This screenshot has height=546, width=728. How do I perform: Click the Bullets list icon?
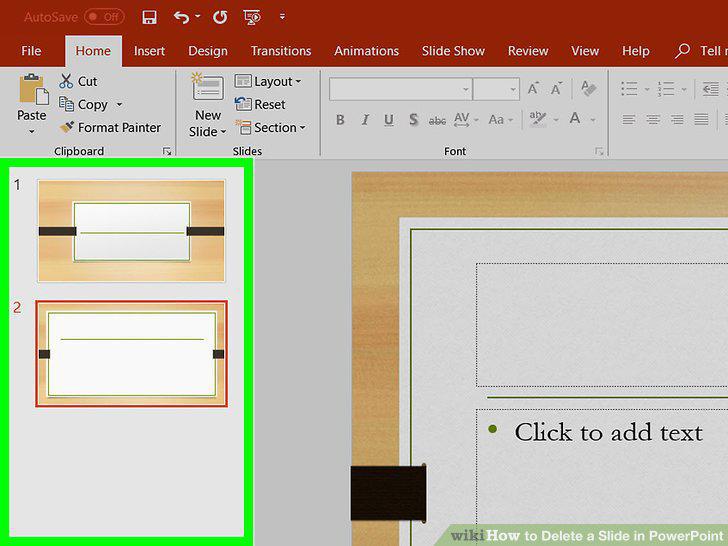[629, 88]
